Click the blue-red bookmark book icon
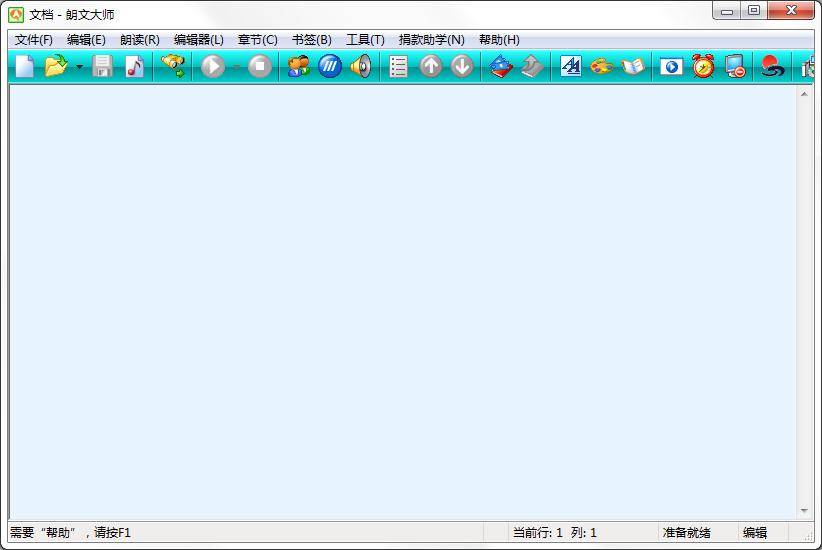Screen dimensions: 822x550 click(x=501, y=67)
